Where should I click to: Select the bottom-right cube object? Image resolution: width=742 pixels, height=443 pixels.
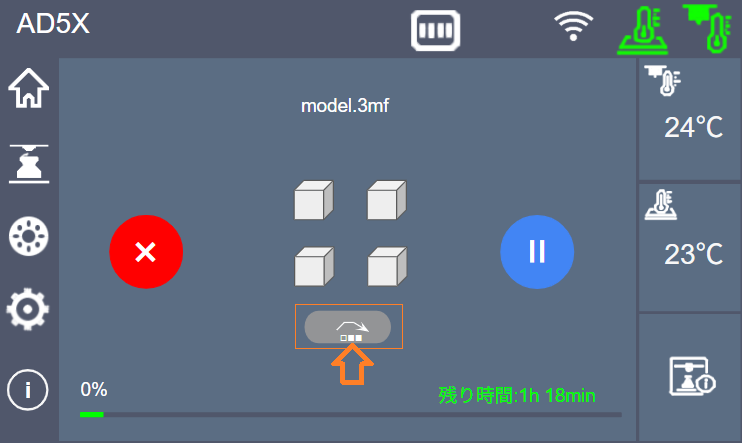point(387,266)
